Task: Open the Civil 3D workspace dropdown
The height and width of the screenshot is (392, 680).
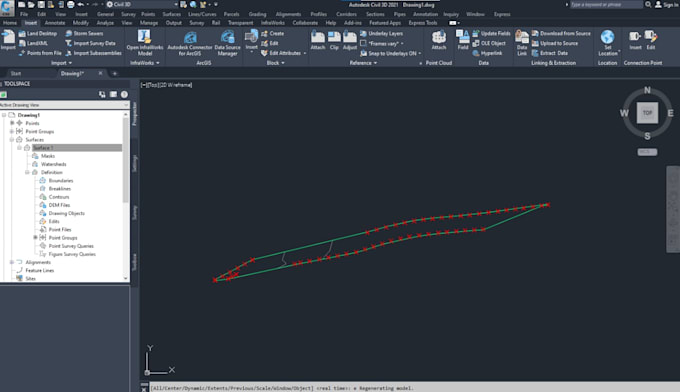Action: (141, 4)
